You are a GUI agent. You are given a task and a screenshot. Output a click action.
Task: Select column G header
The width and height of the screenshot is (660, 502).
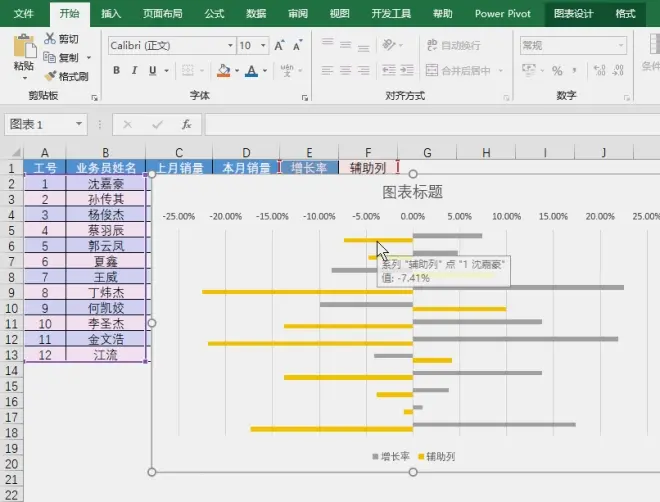pyautogui.click(x=427, y=152)
